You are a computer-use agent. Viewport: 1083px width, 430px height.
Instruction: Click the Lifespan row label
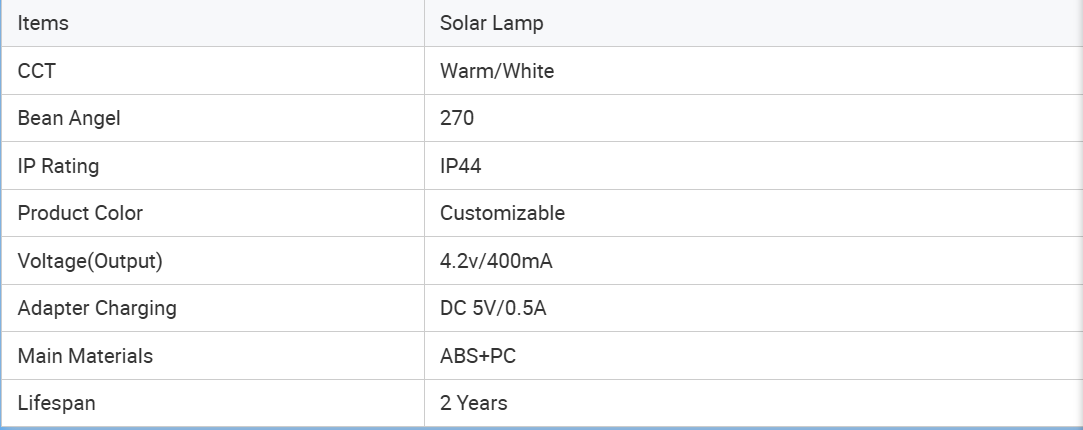click(57, 402)
